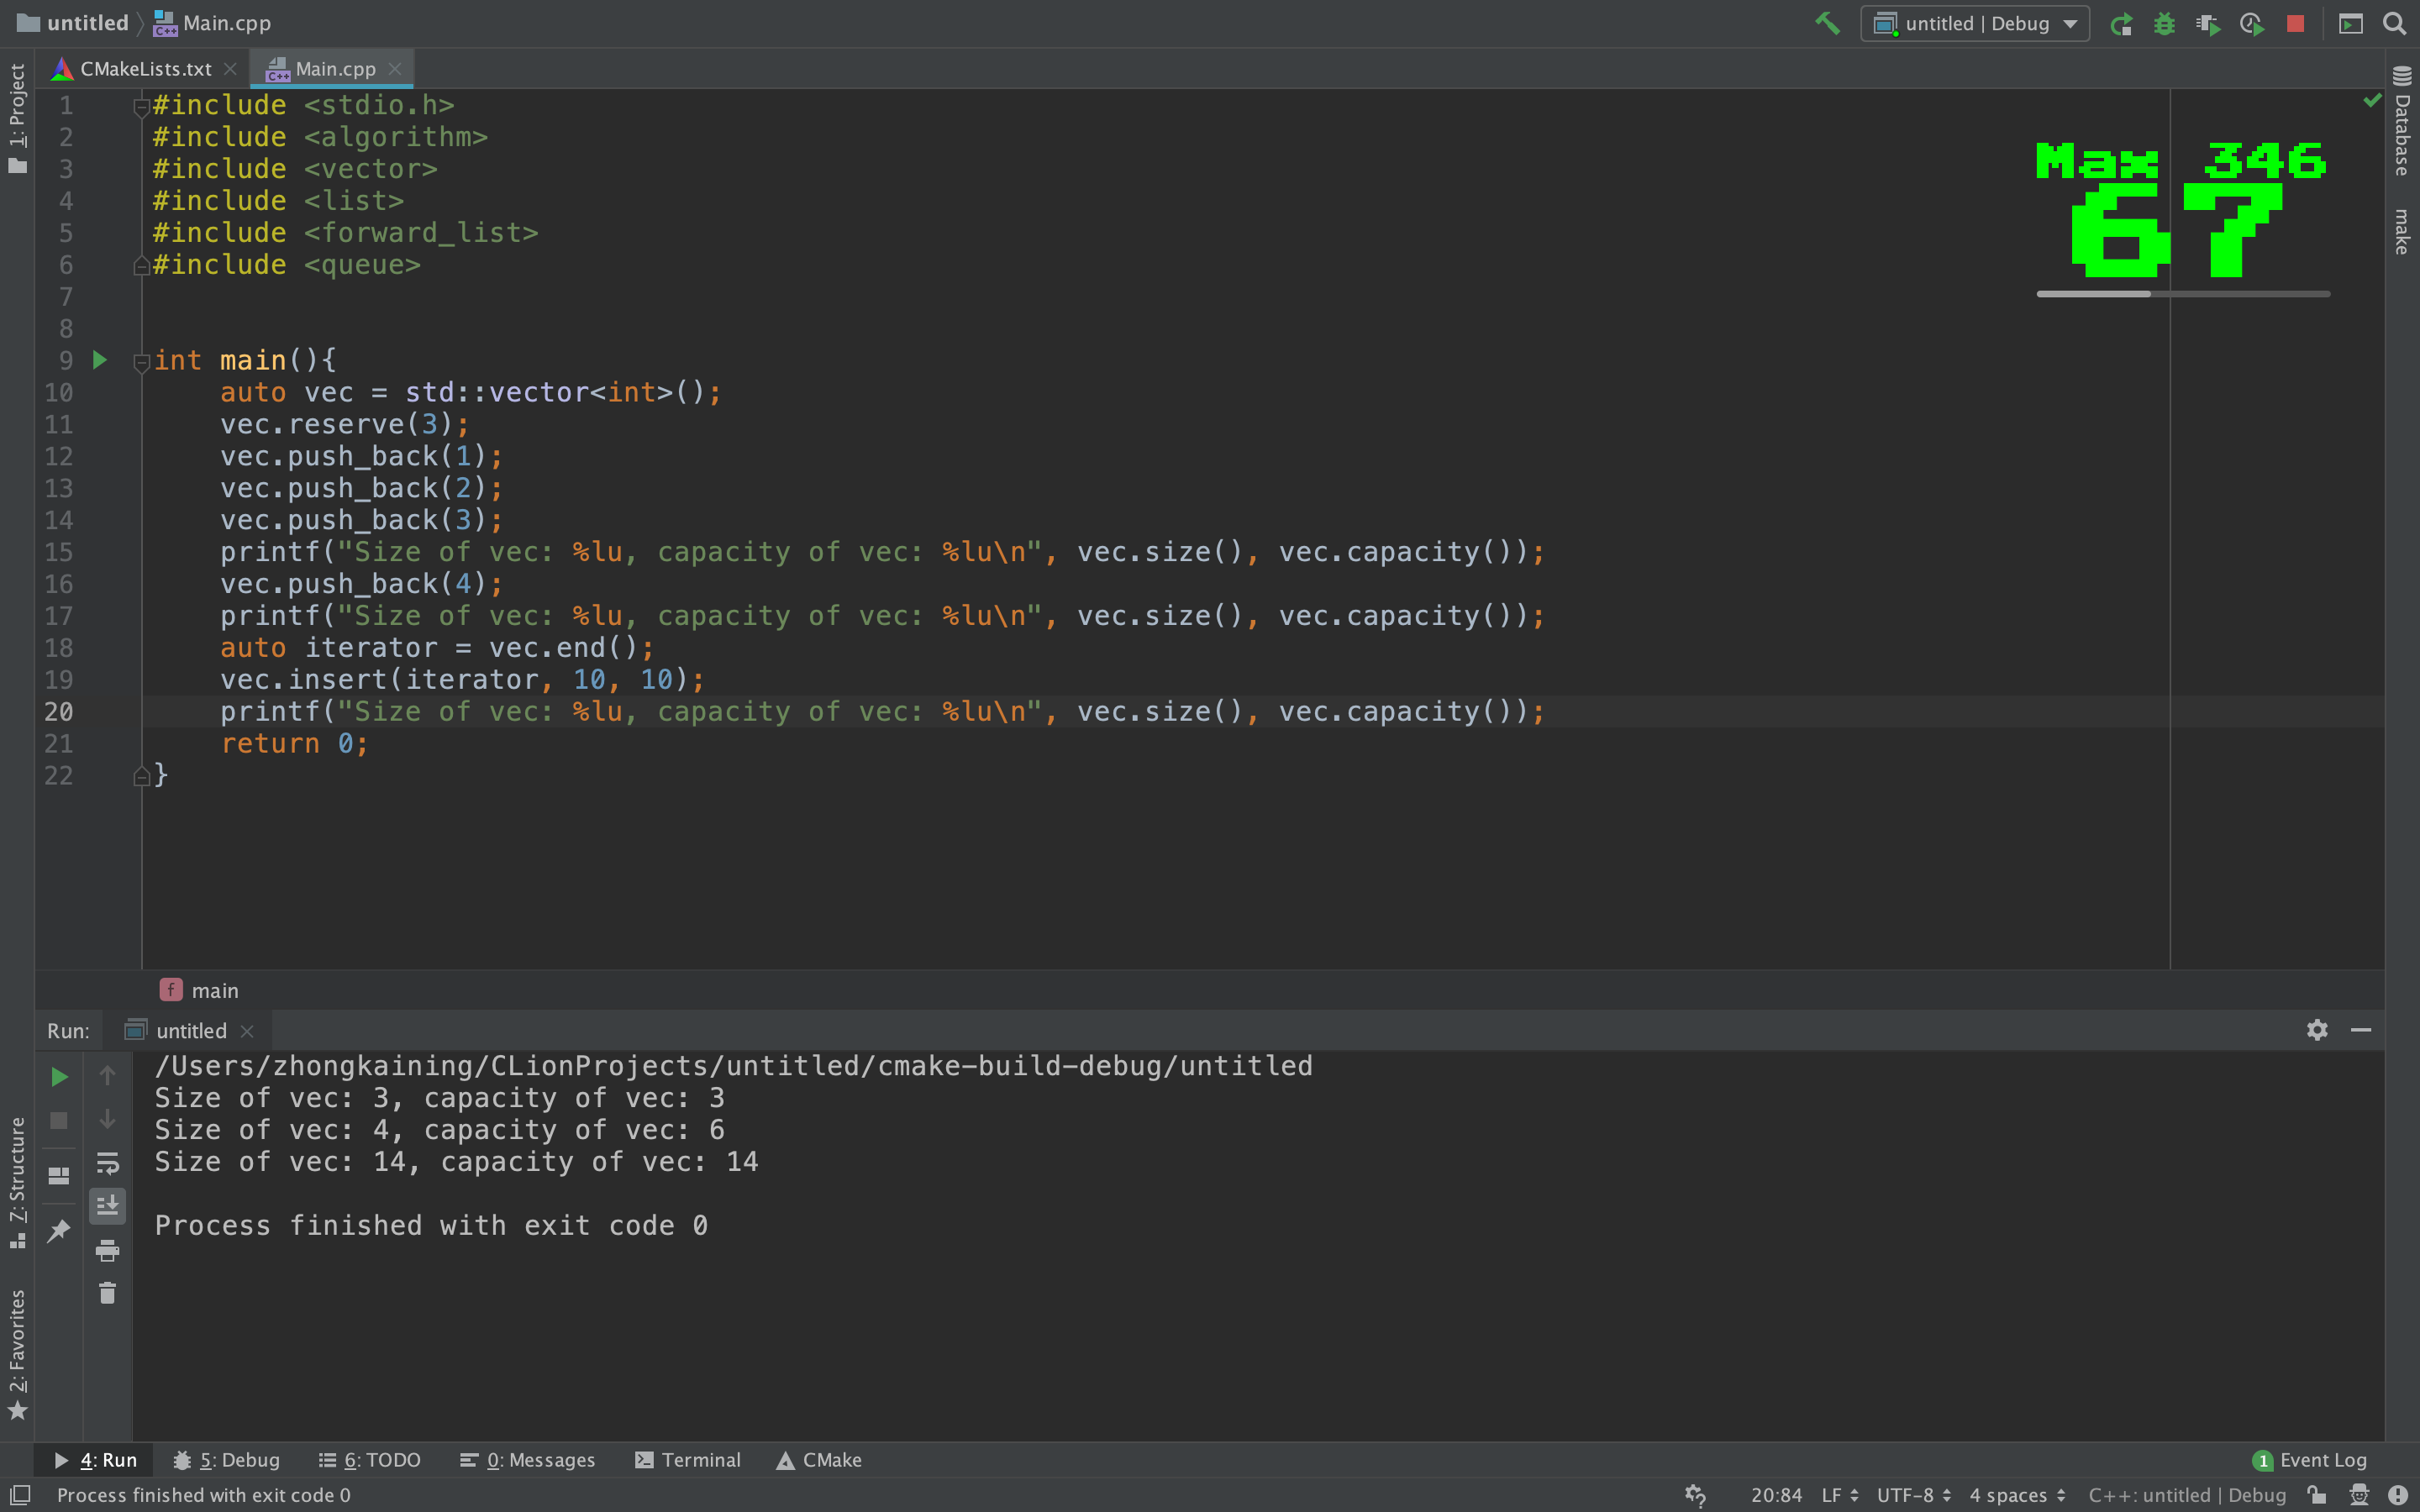Clear console with trash icon
The height and width of the screenshot is (1512, 2420).
107,1293
